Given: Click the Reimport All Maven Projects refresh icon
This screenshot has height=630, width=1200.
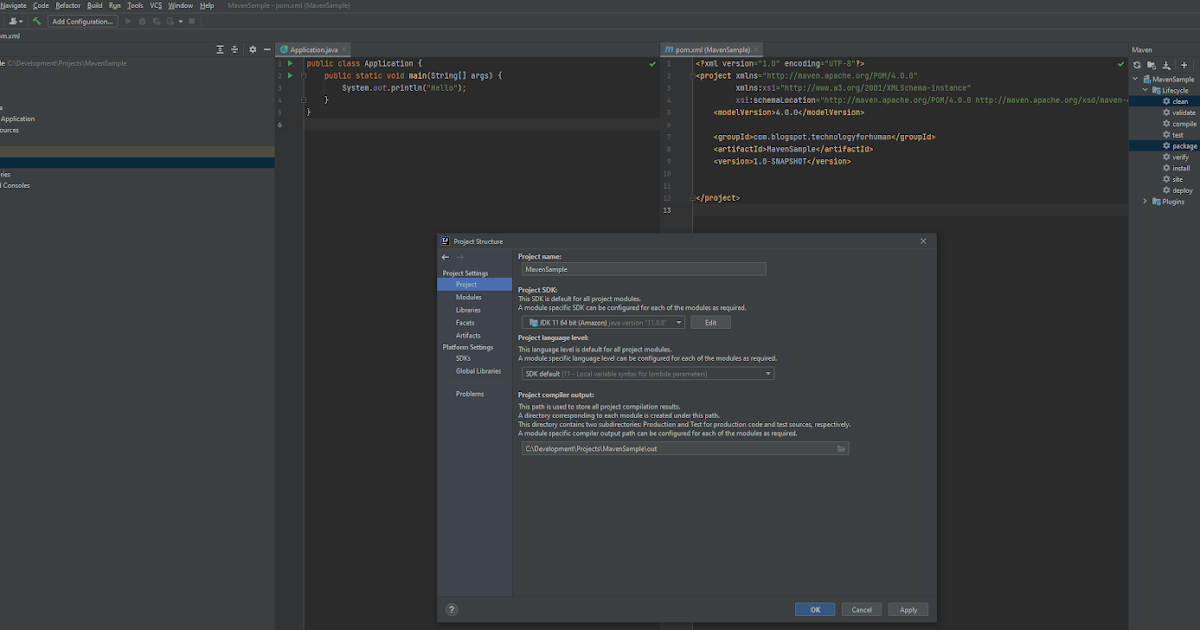Looking at the screenshot, I should [1137, 64].
